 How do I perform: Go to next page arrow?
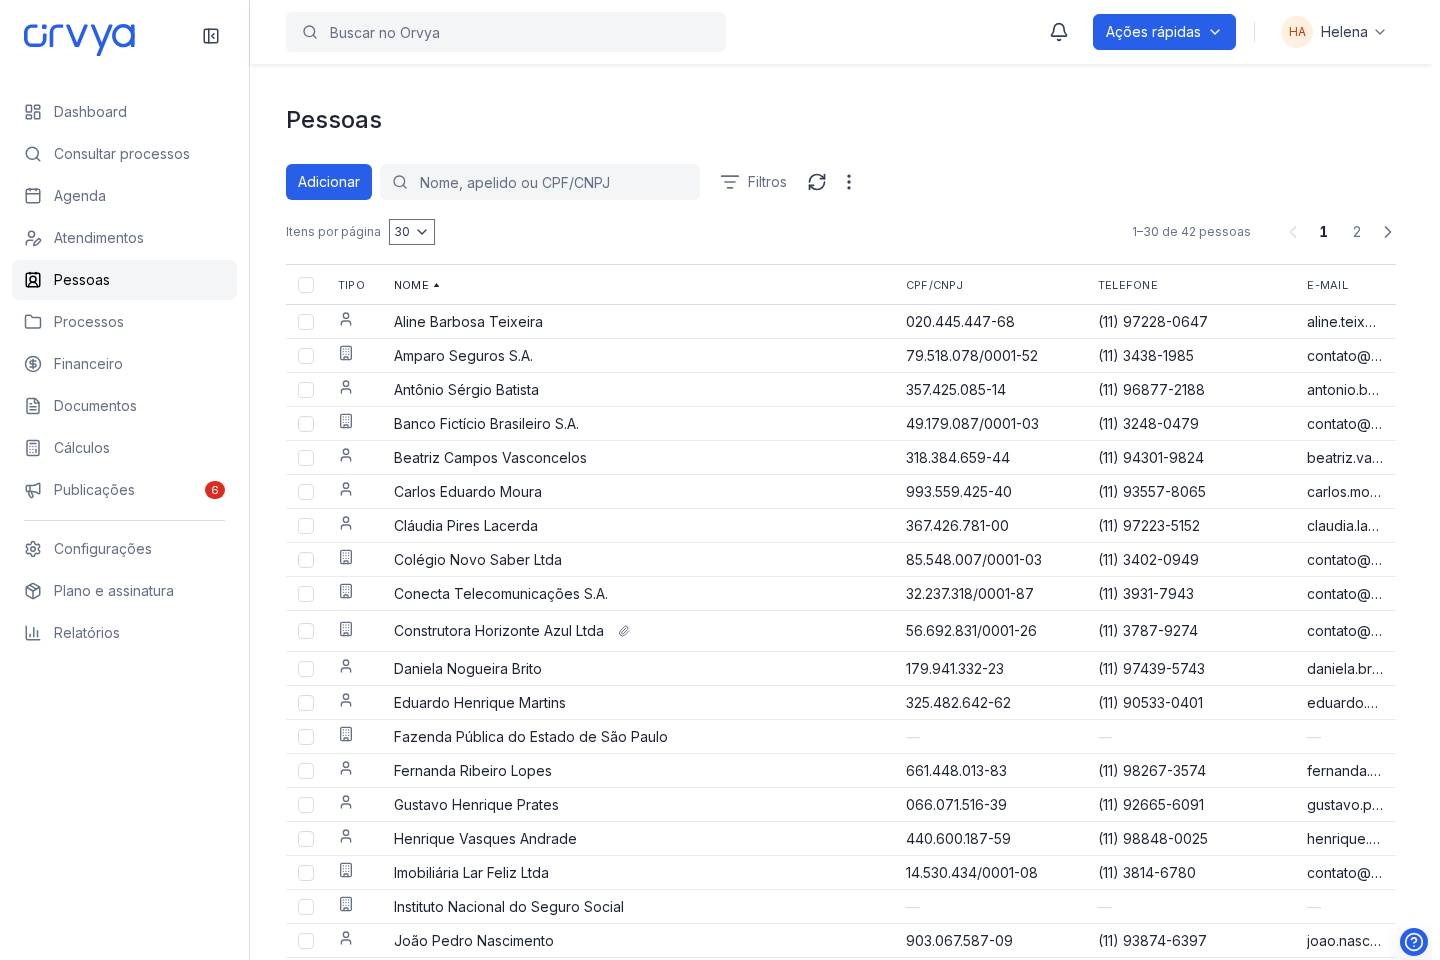click(x=1387, y=232)
